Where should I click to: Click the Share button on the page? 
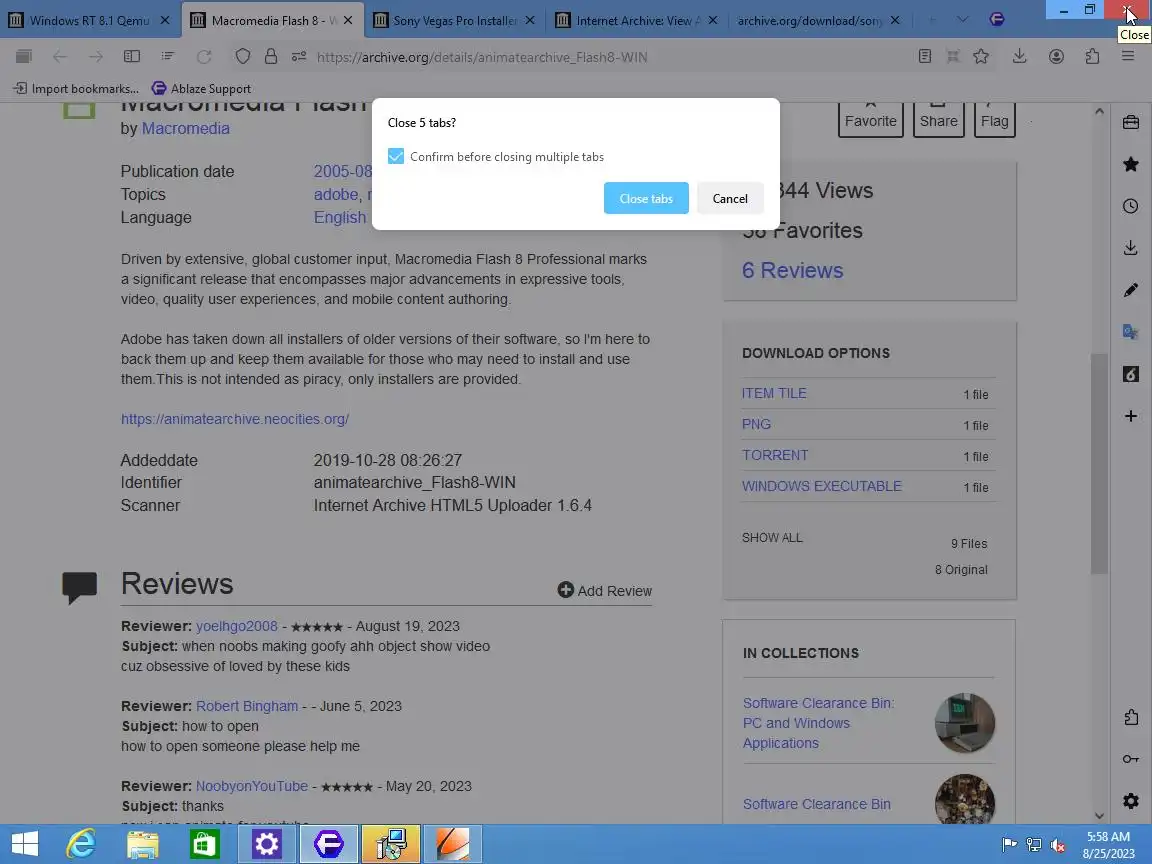click(x=938, y=119)
